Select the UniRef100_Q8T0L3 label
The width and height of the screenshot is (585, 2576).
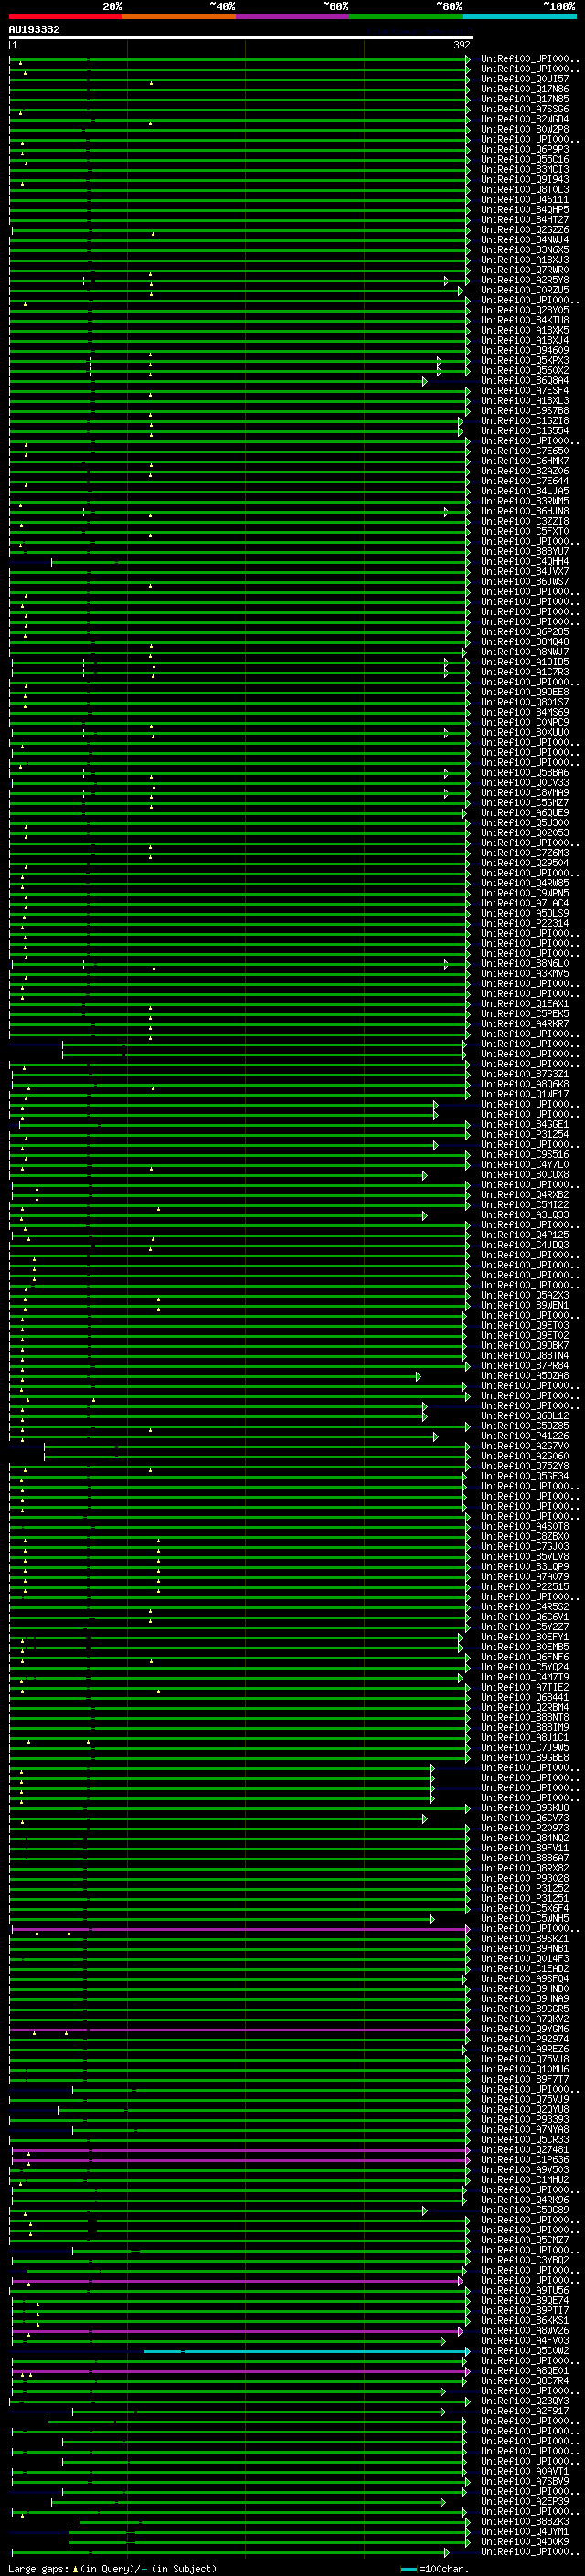(x=525, y=189)
